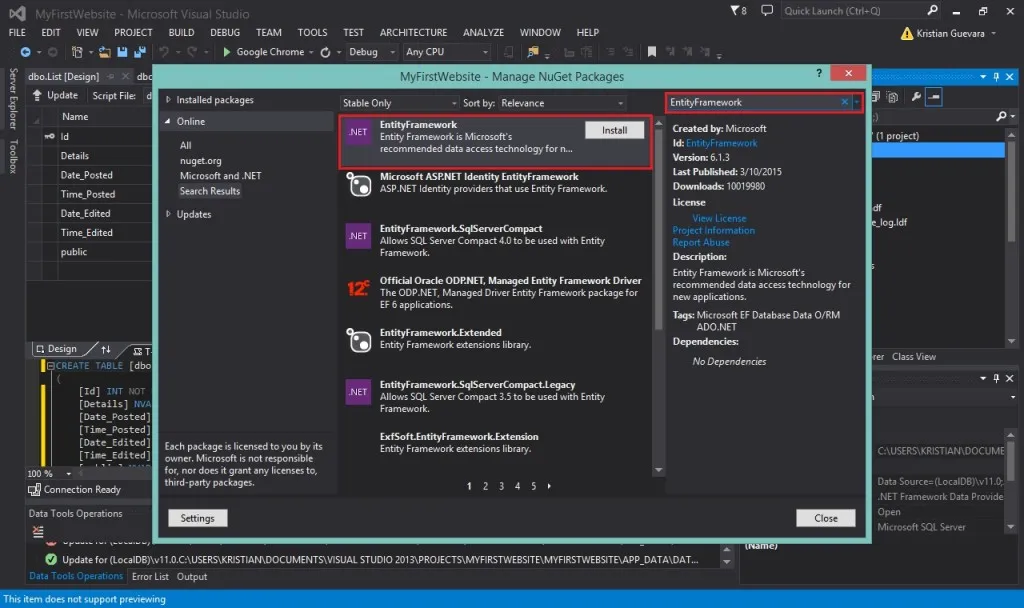Viewport: 1024px width, 608px height.
Task: Collapse the Online section
Action: [x=168, y=121]
